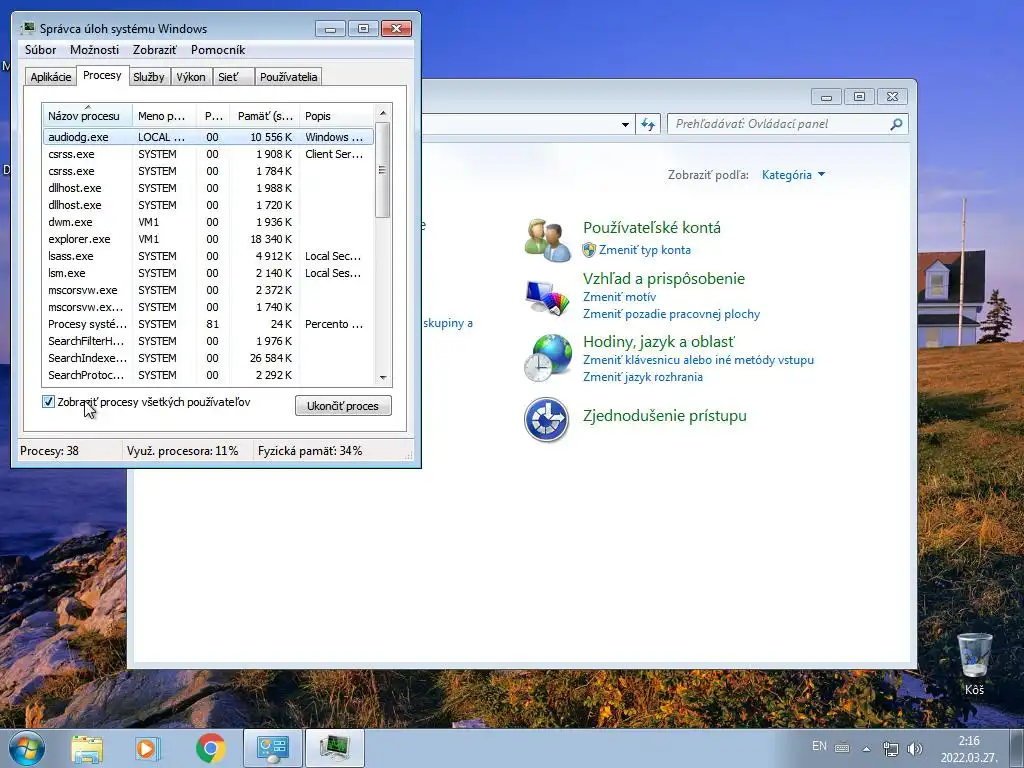Select the dwm.exe process row
Viewport: 1024px width, 768px height.
point(208,222)
